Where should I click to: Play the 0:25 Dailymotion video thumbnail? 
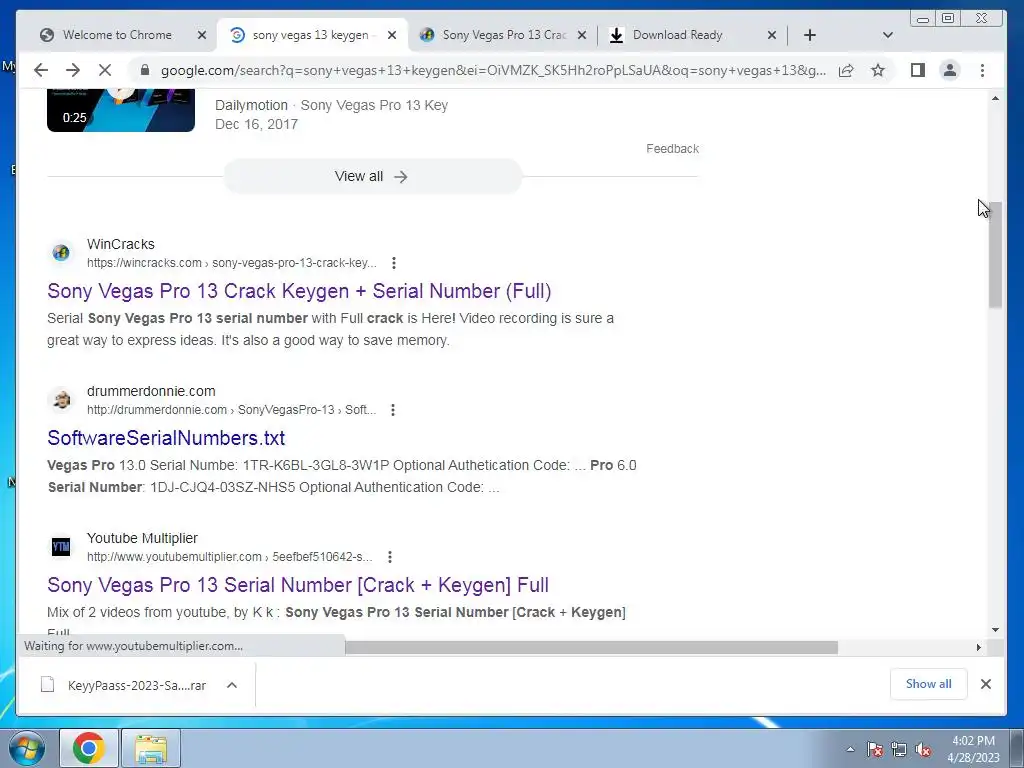point(121,111)
